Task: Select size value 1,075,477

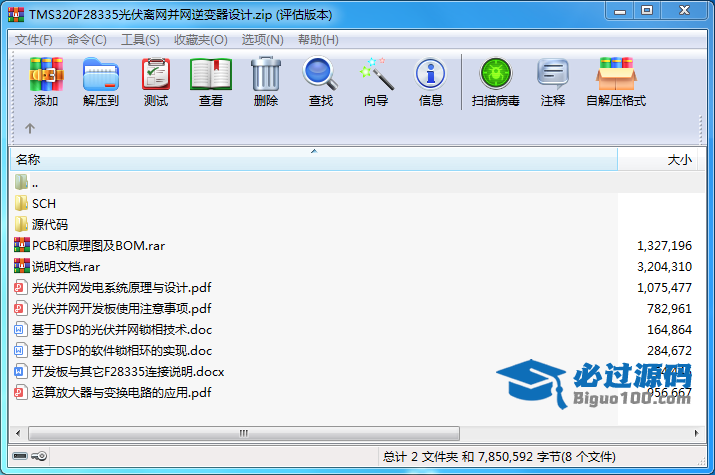Action: click(664, 288)
